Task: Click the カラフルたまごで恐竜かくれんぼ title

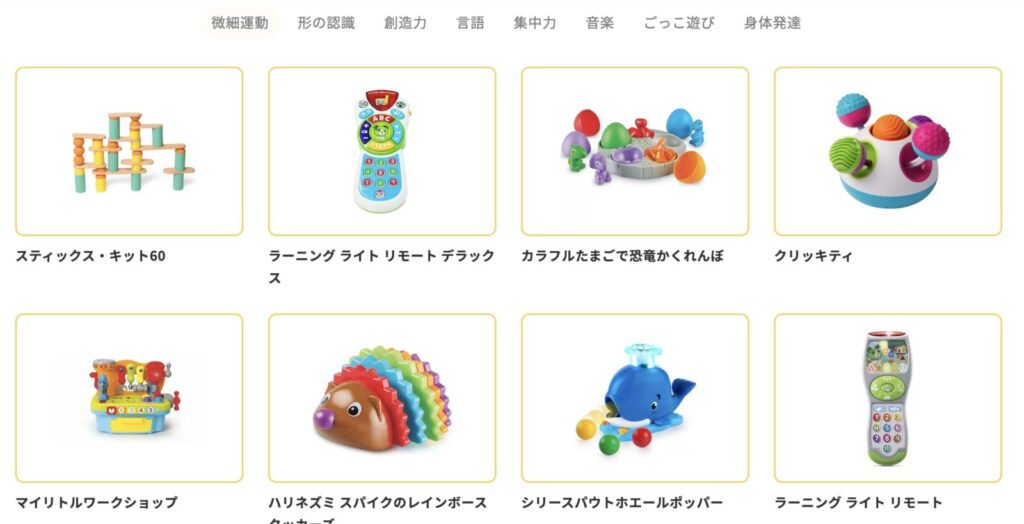Action: pyautogui.click(x=622, y=256)
